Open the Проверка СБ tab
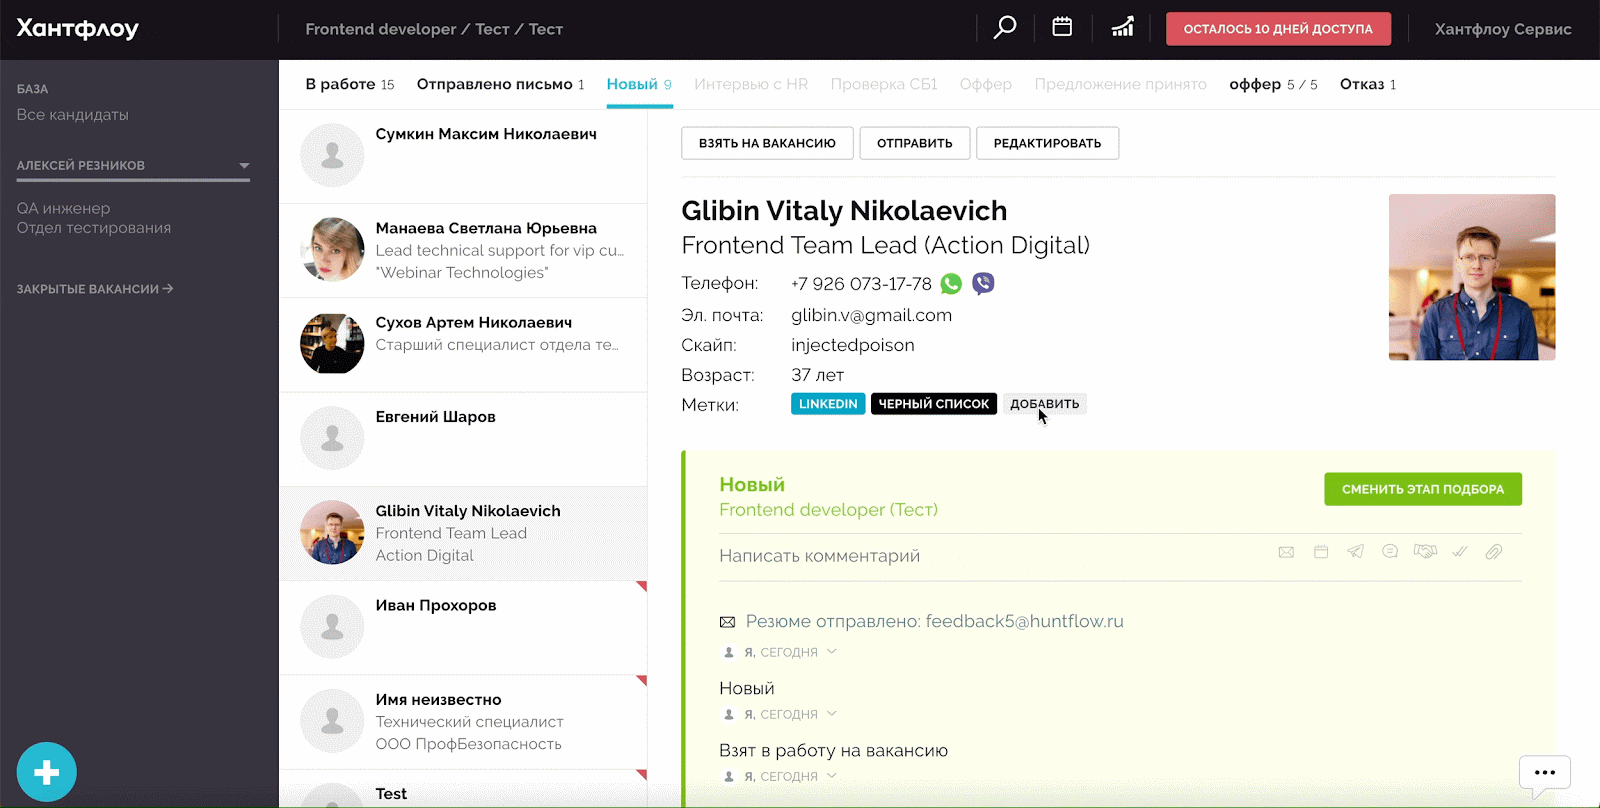The width and height of the screenshot is (1600, 808). [x=884, y=84]
